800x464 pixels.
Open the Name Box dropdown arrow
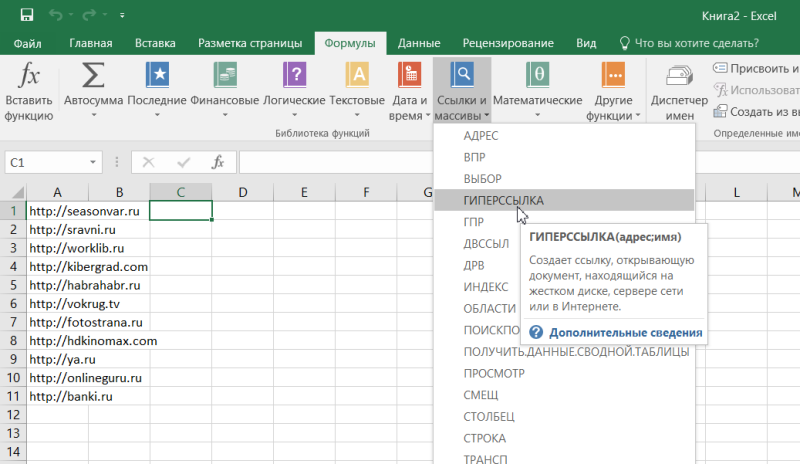[93, 162]
